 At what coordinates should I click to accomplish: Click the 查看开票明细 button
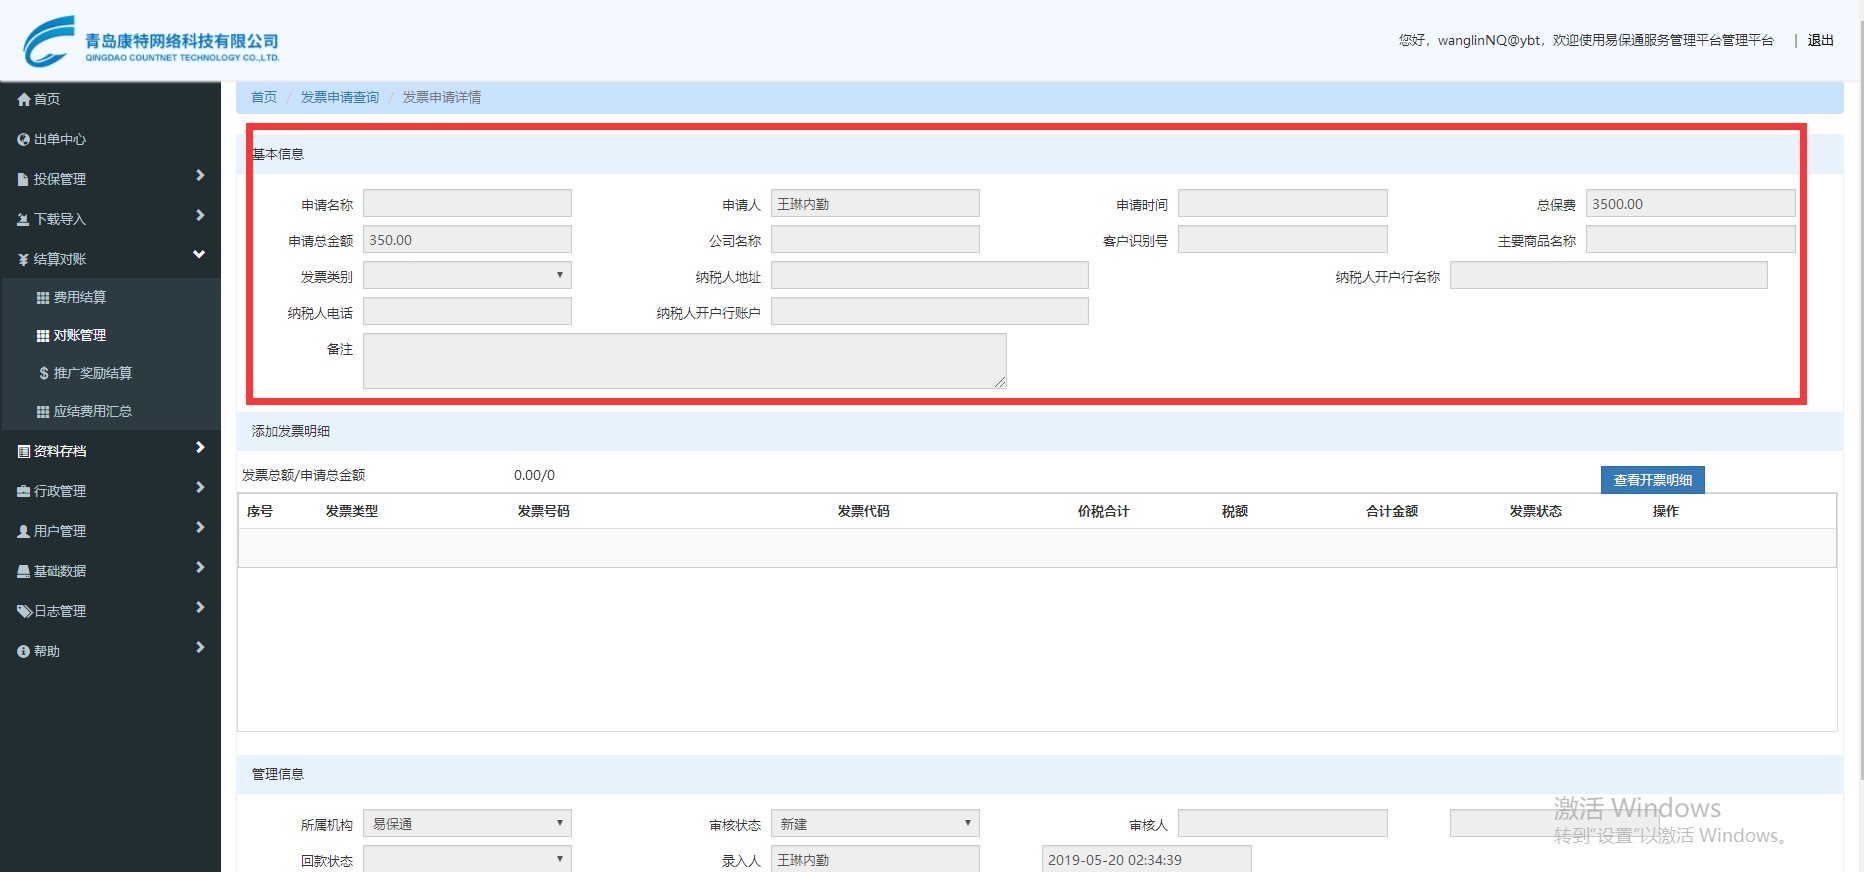pyautogui.click(x=1653, y=480)
